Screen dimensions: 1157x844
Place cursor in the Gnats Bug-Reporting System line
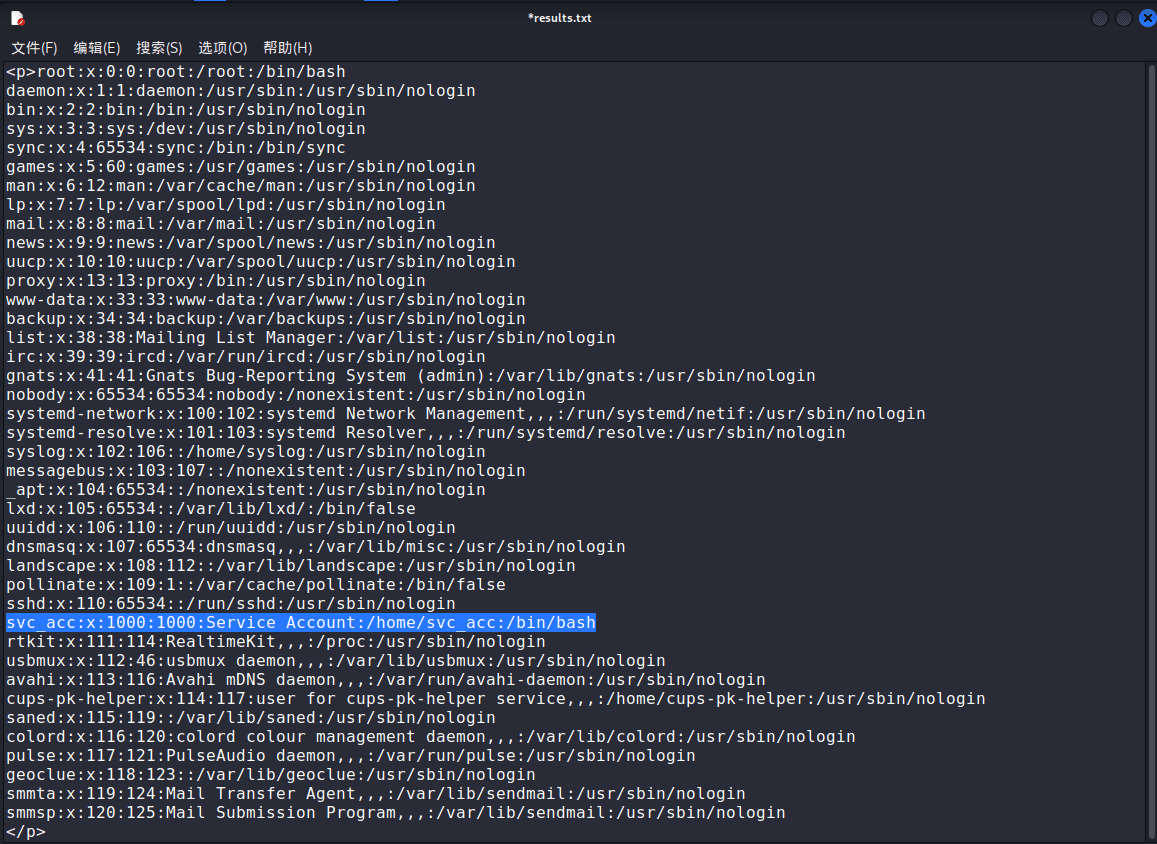[x=410, y=376]
